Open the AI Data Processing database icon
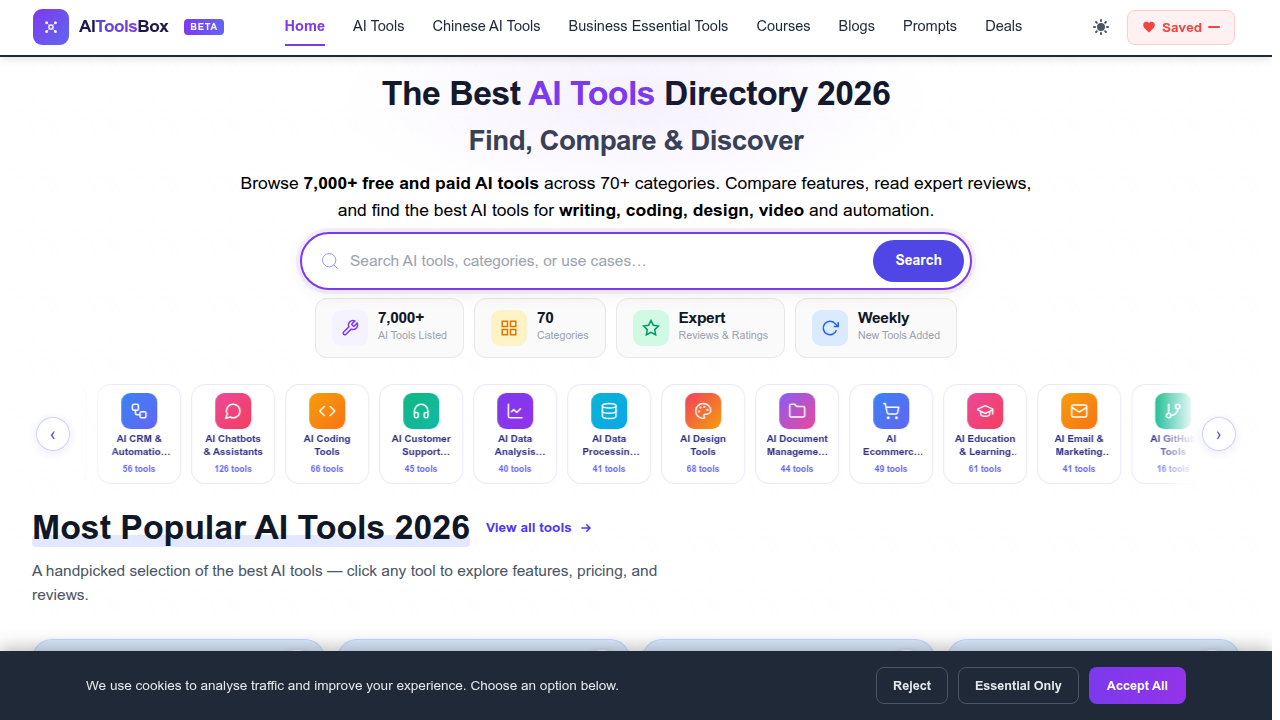The width and height of the screenshot is (1280, 720). click(609, 411)
